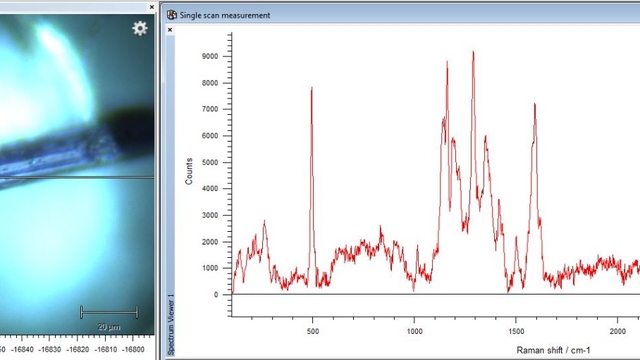Click the Single scan measurement window icon
Image resolution: width=640 pixels, height=360 pixels.
[x=172, y=15]
